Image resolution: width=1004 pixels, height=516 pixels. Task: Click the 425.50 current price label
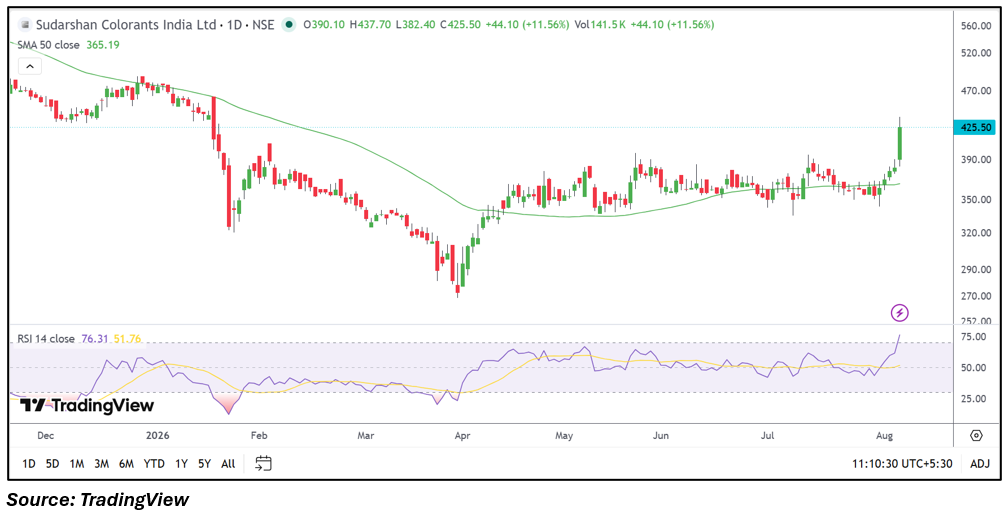click(973, 128)
